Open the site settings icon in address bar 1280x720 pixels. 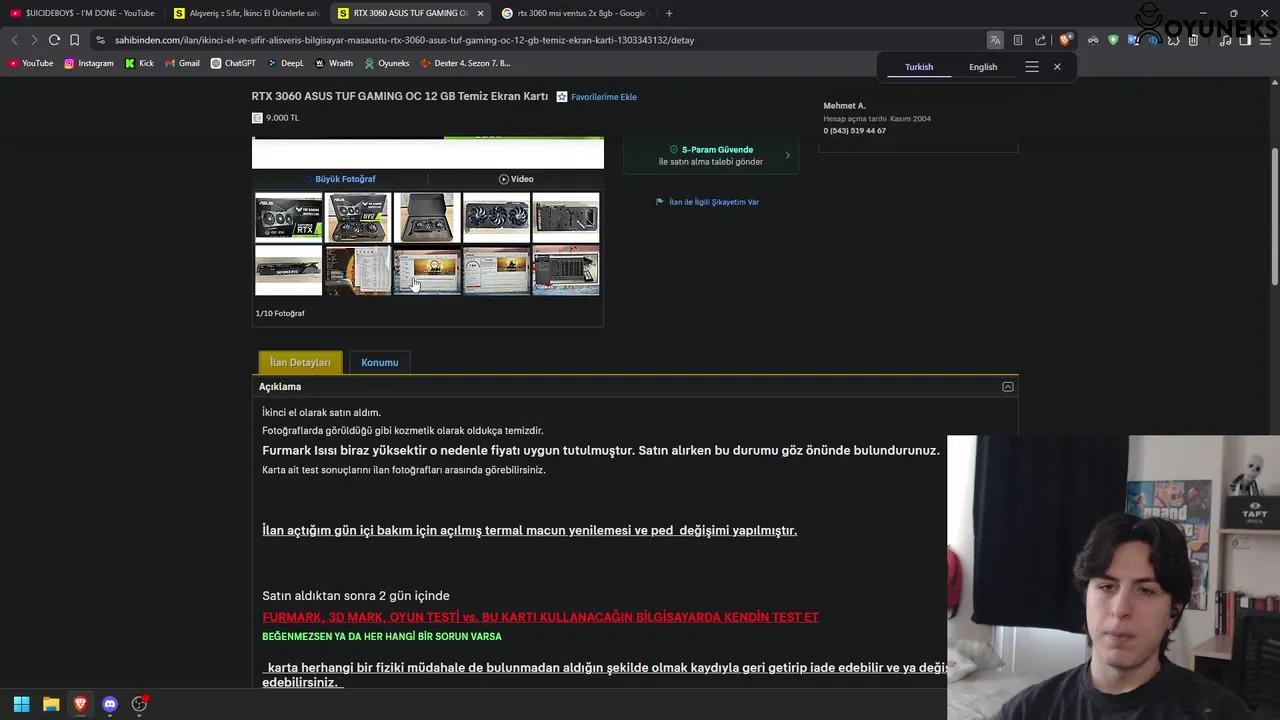[100, 40]
